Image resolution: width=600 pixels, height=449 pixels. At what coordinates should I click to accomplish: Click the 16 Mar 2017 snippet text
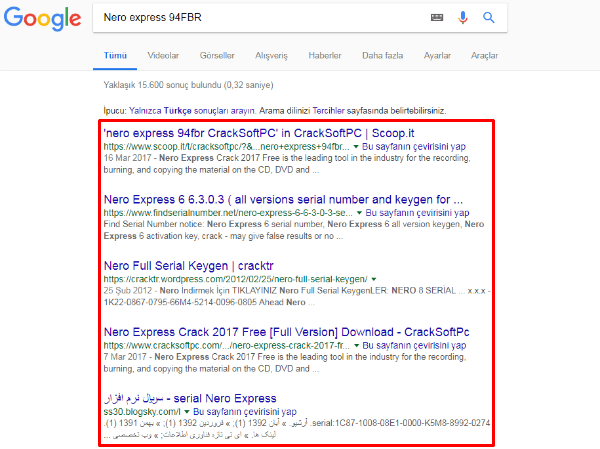287,164
